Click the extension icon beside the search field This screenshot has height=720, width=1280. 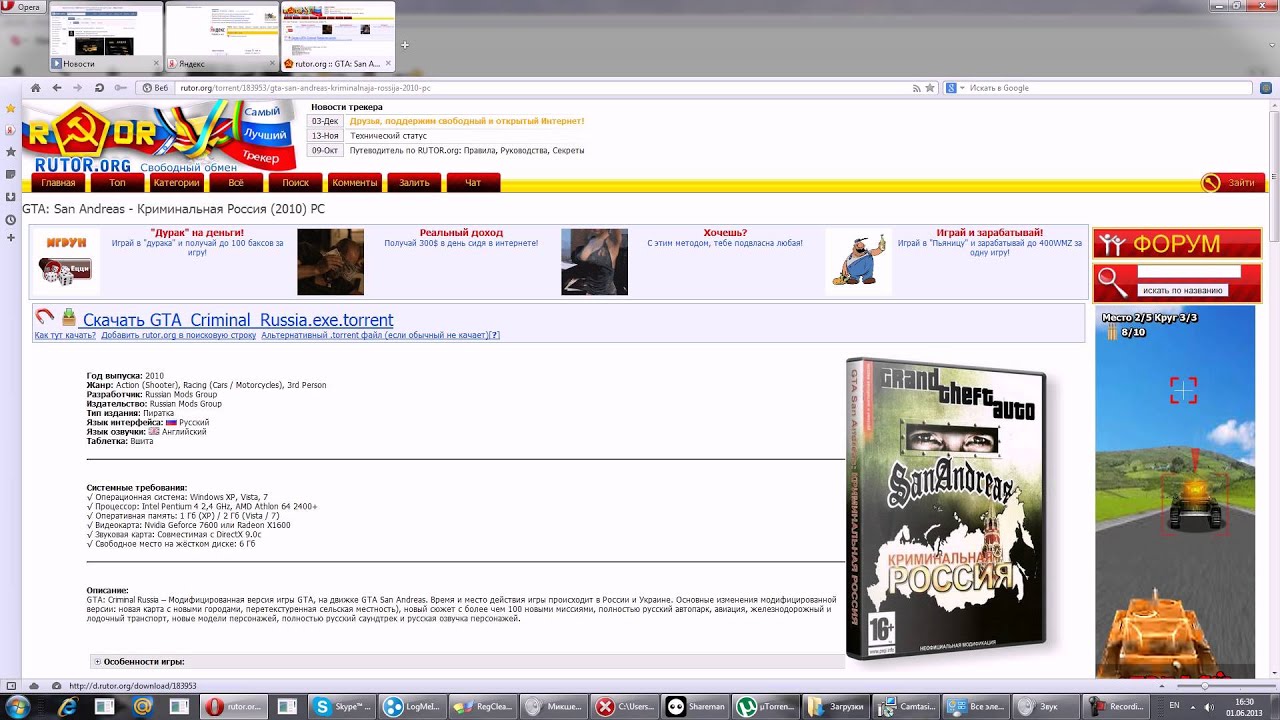click(1265, 88)
